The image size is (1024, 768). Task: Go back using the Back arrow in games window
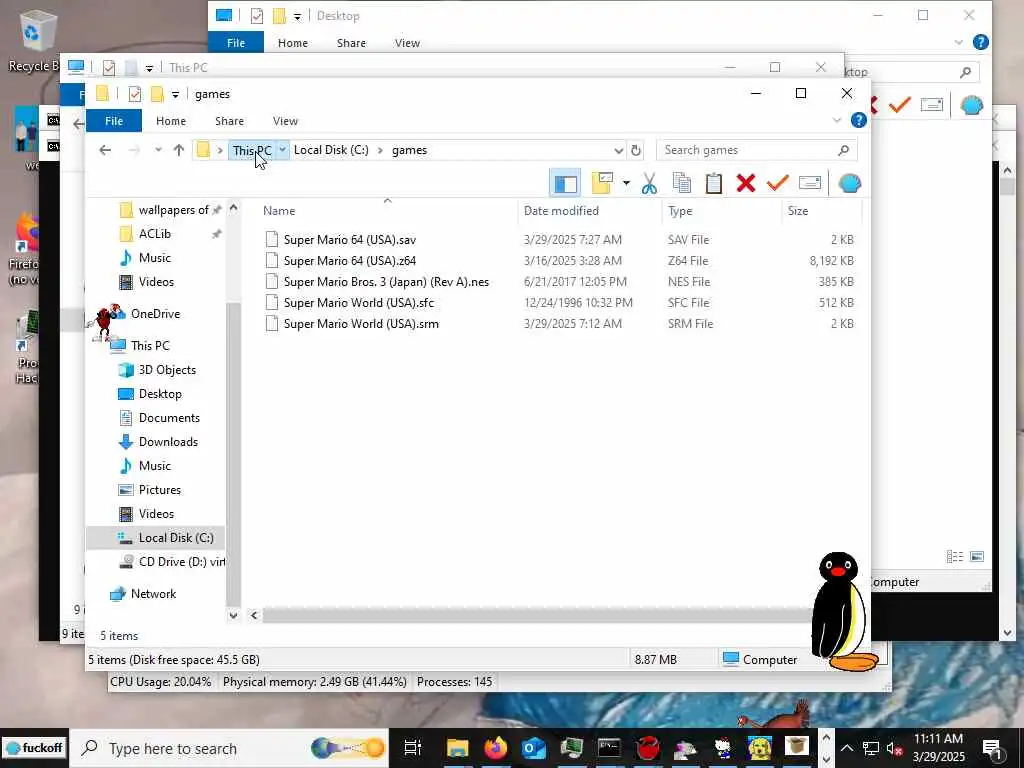click(104, 150)
